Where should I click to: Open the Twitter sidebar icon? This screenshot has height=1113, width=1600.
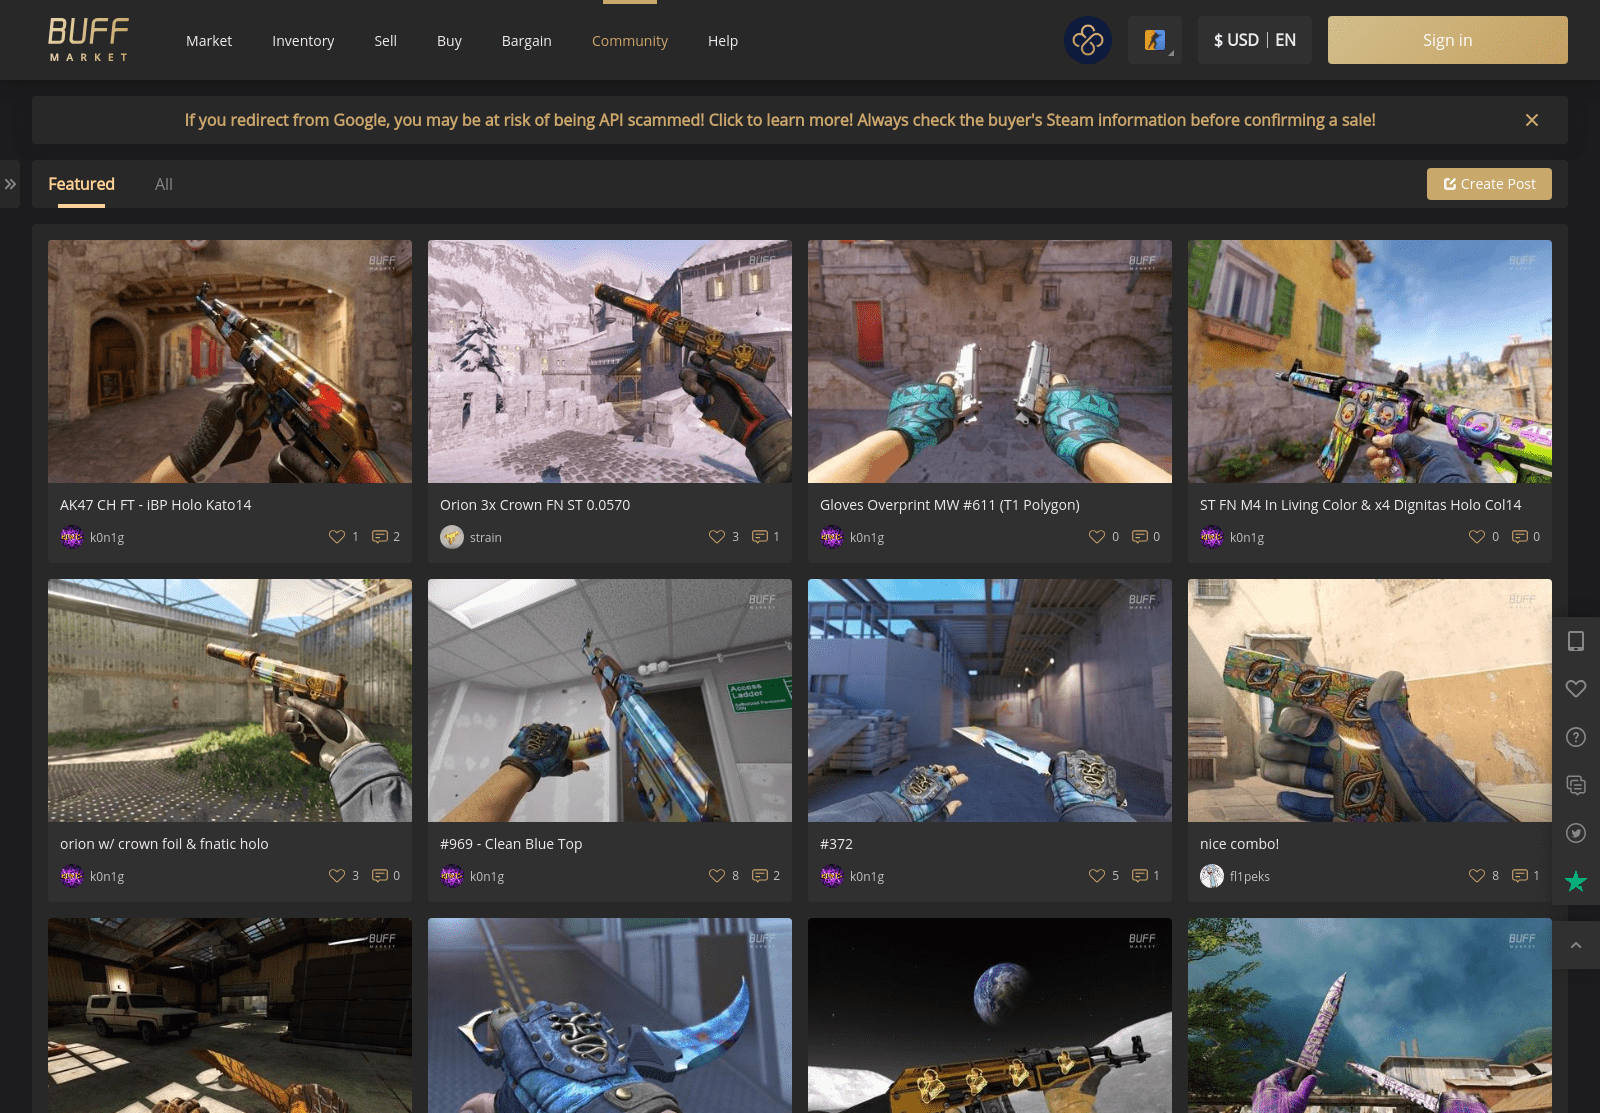tap(1576, 833)
